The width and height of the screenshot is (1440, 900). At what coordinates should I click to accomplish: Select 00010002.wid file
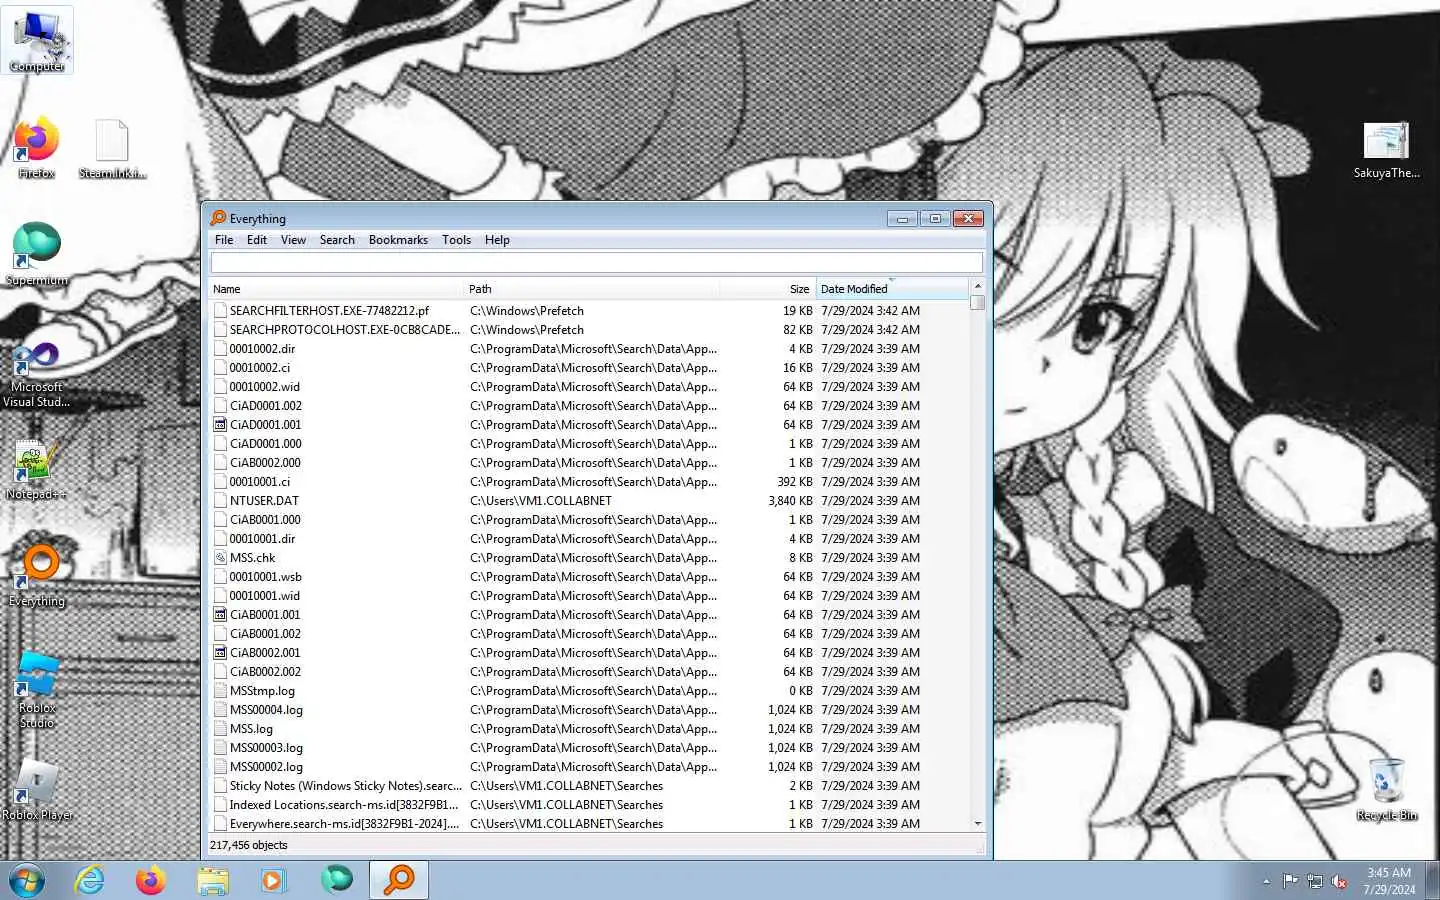[264, 387]
